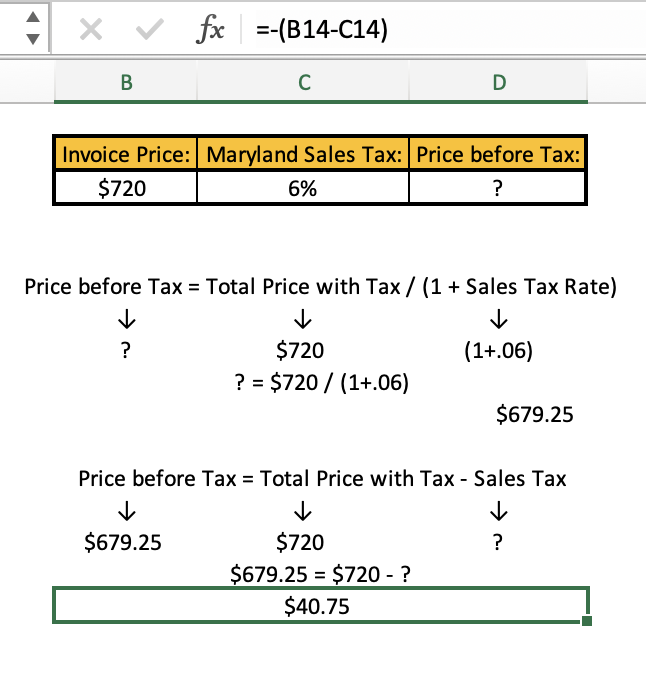Select the (1+.06) cell
Viewport: 646px width, 674px height.
(x=498, y=350)
